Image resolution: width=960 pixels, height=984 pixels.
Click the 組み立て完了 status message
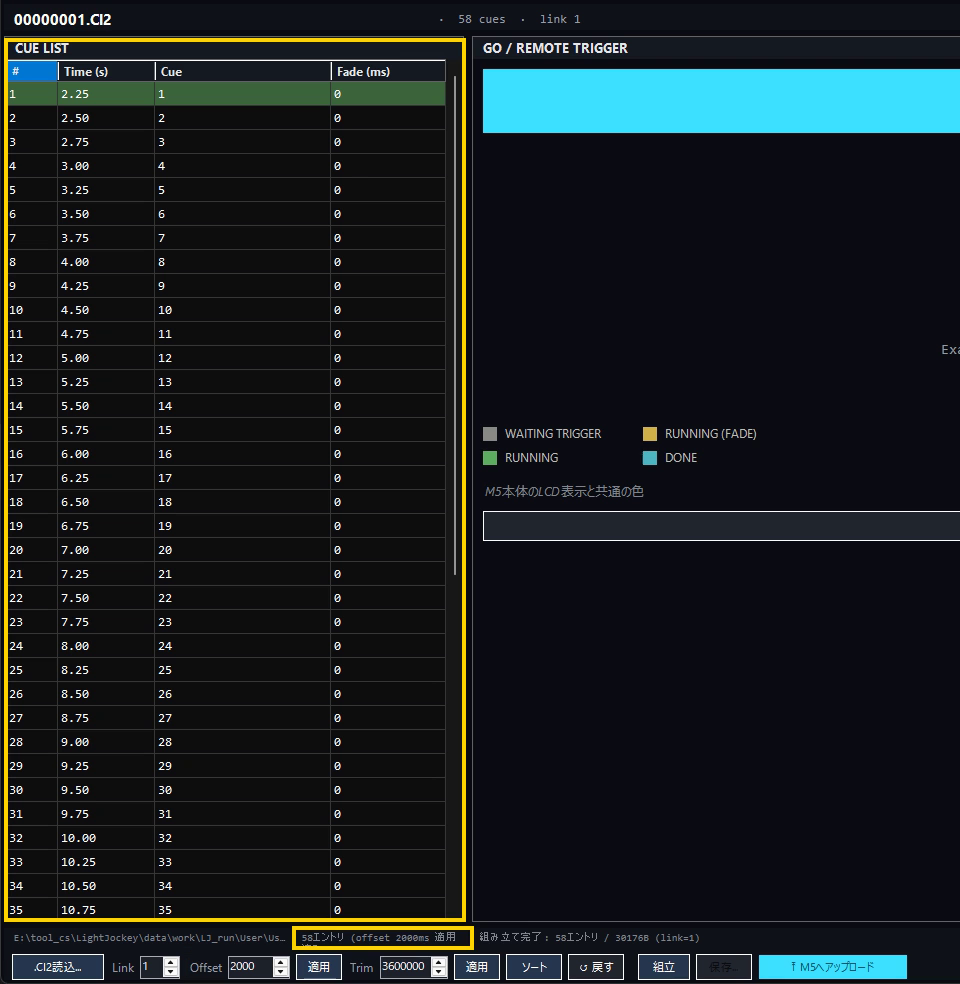click(x=590, y=938)
